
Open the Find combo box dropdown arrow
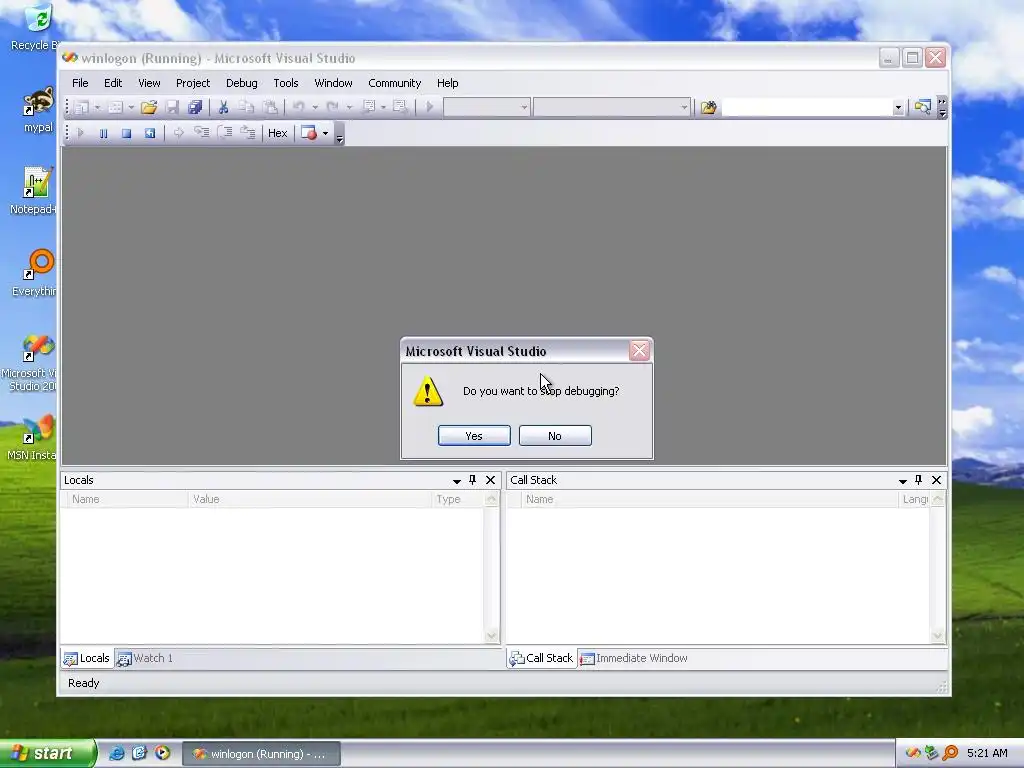[x=898, y=108]
